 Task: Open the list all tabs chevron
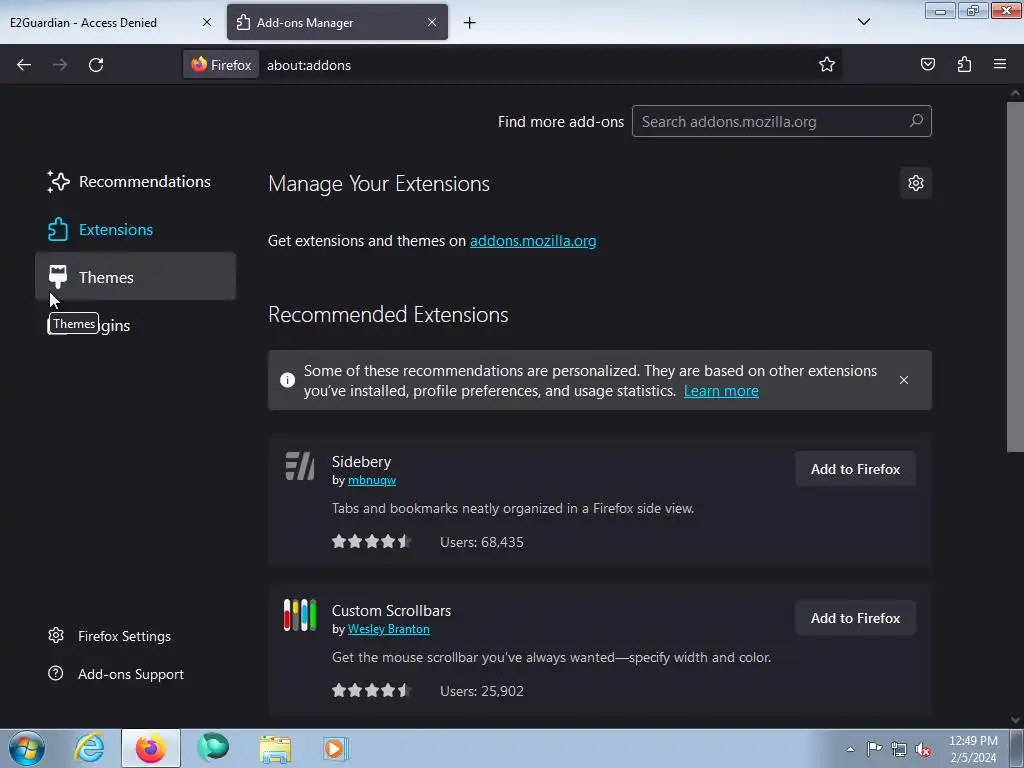click(x=863, y=22)
